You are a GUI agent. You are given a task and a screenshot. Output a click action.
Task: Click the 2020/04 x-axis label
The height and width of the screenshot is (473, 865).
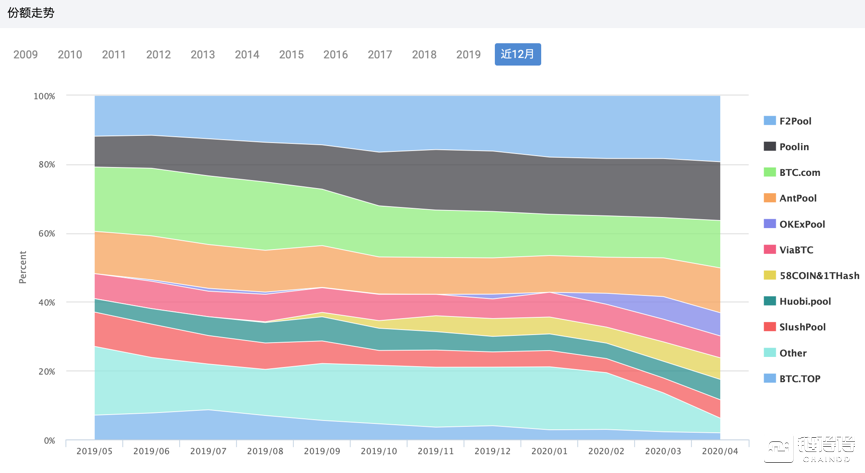point(720,452)
